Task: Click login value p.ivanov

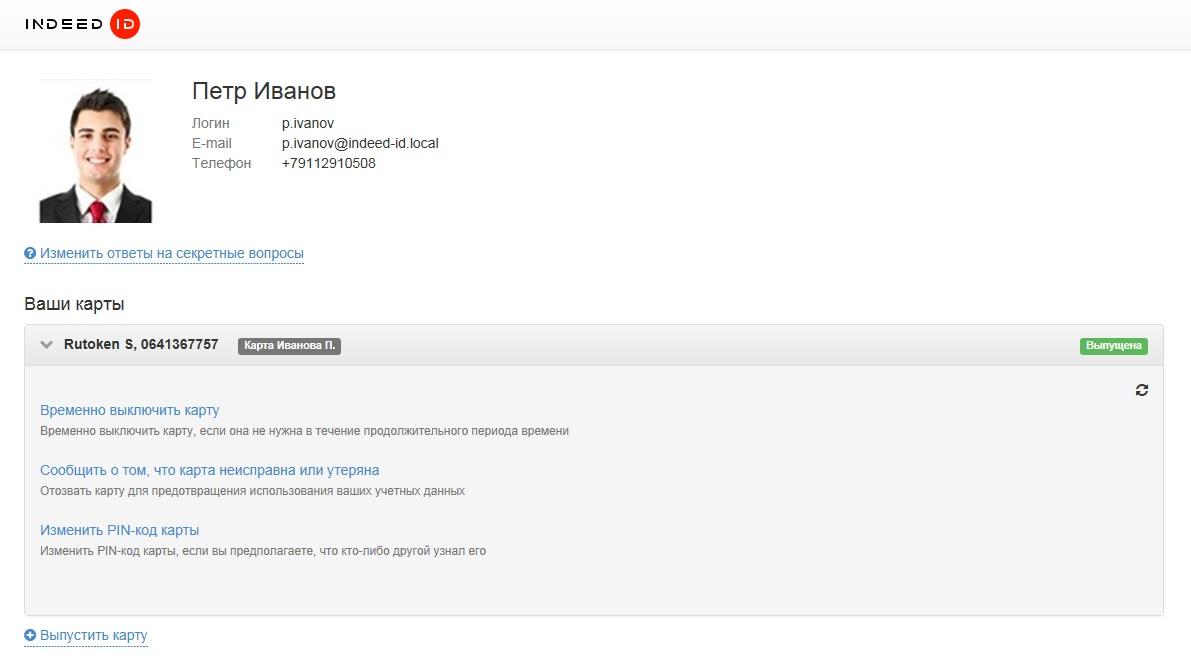Action: [x=308, y=124]
